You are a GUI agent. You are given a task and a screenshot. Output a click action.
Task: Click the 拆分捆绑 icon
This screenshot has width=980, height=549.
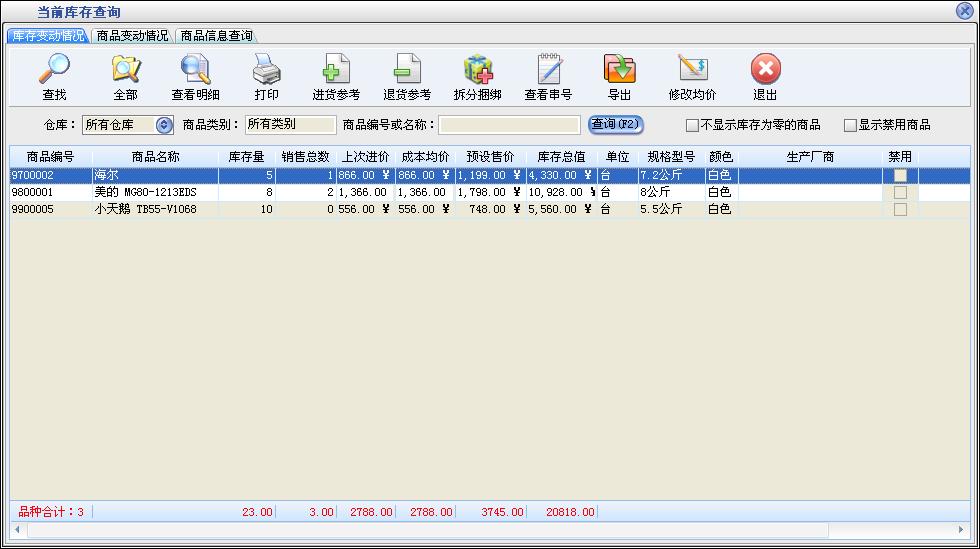[478, 70]
